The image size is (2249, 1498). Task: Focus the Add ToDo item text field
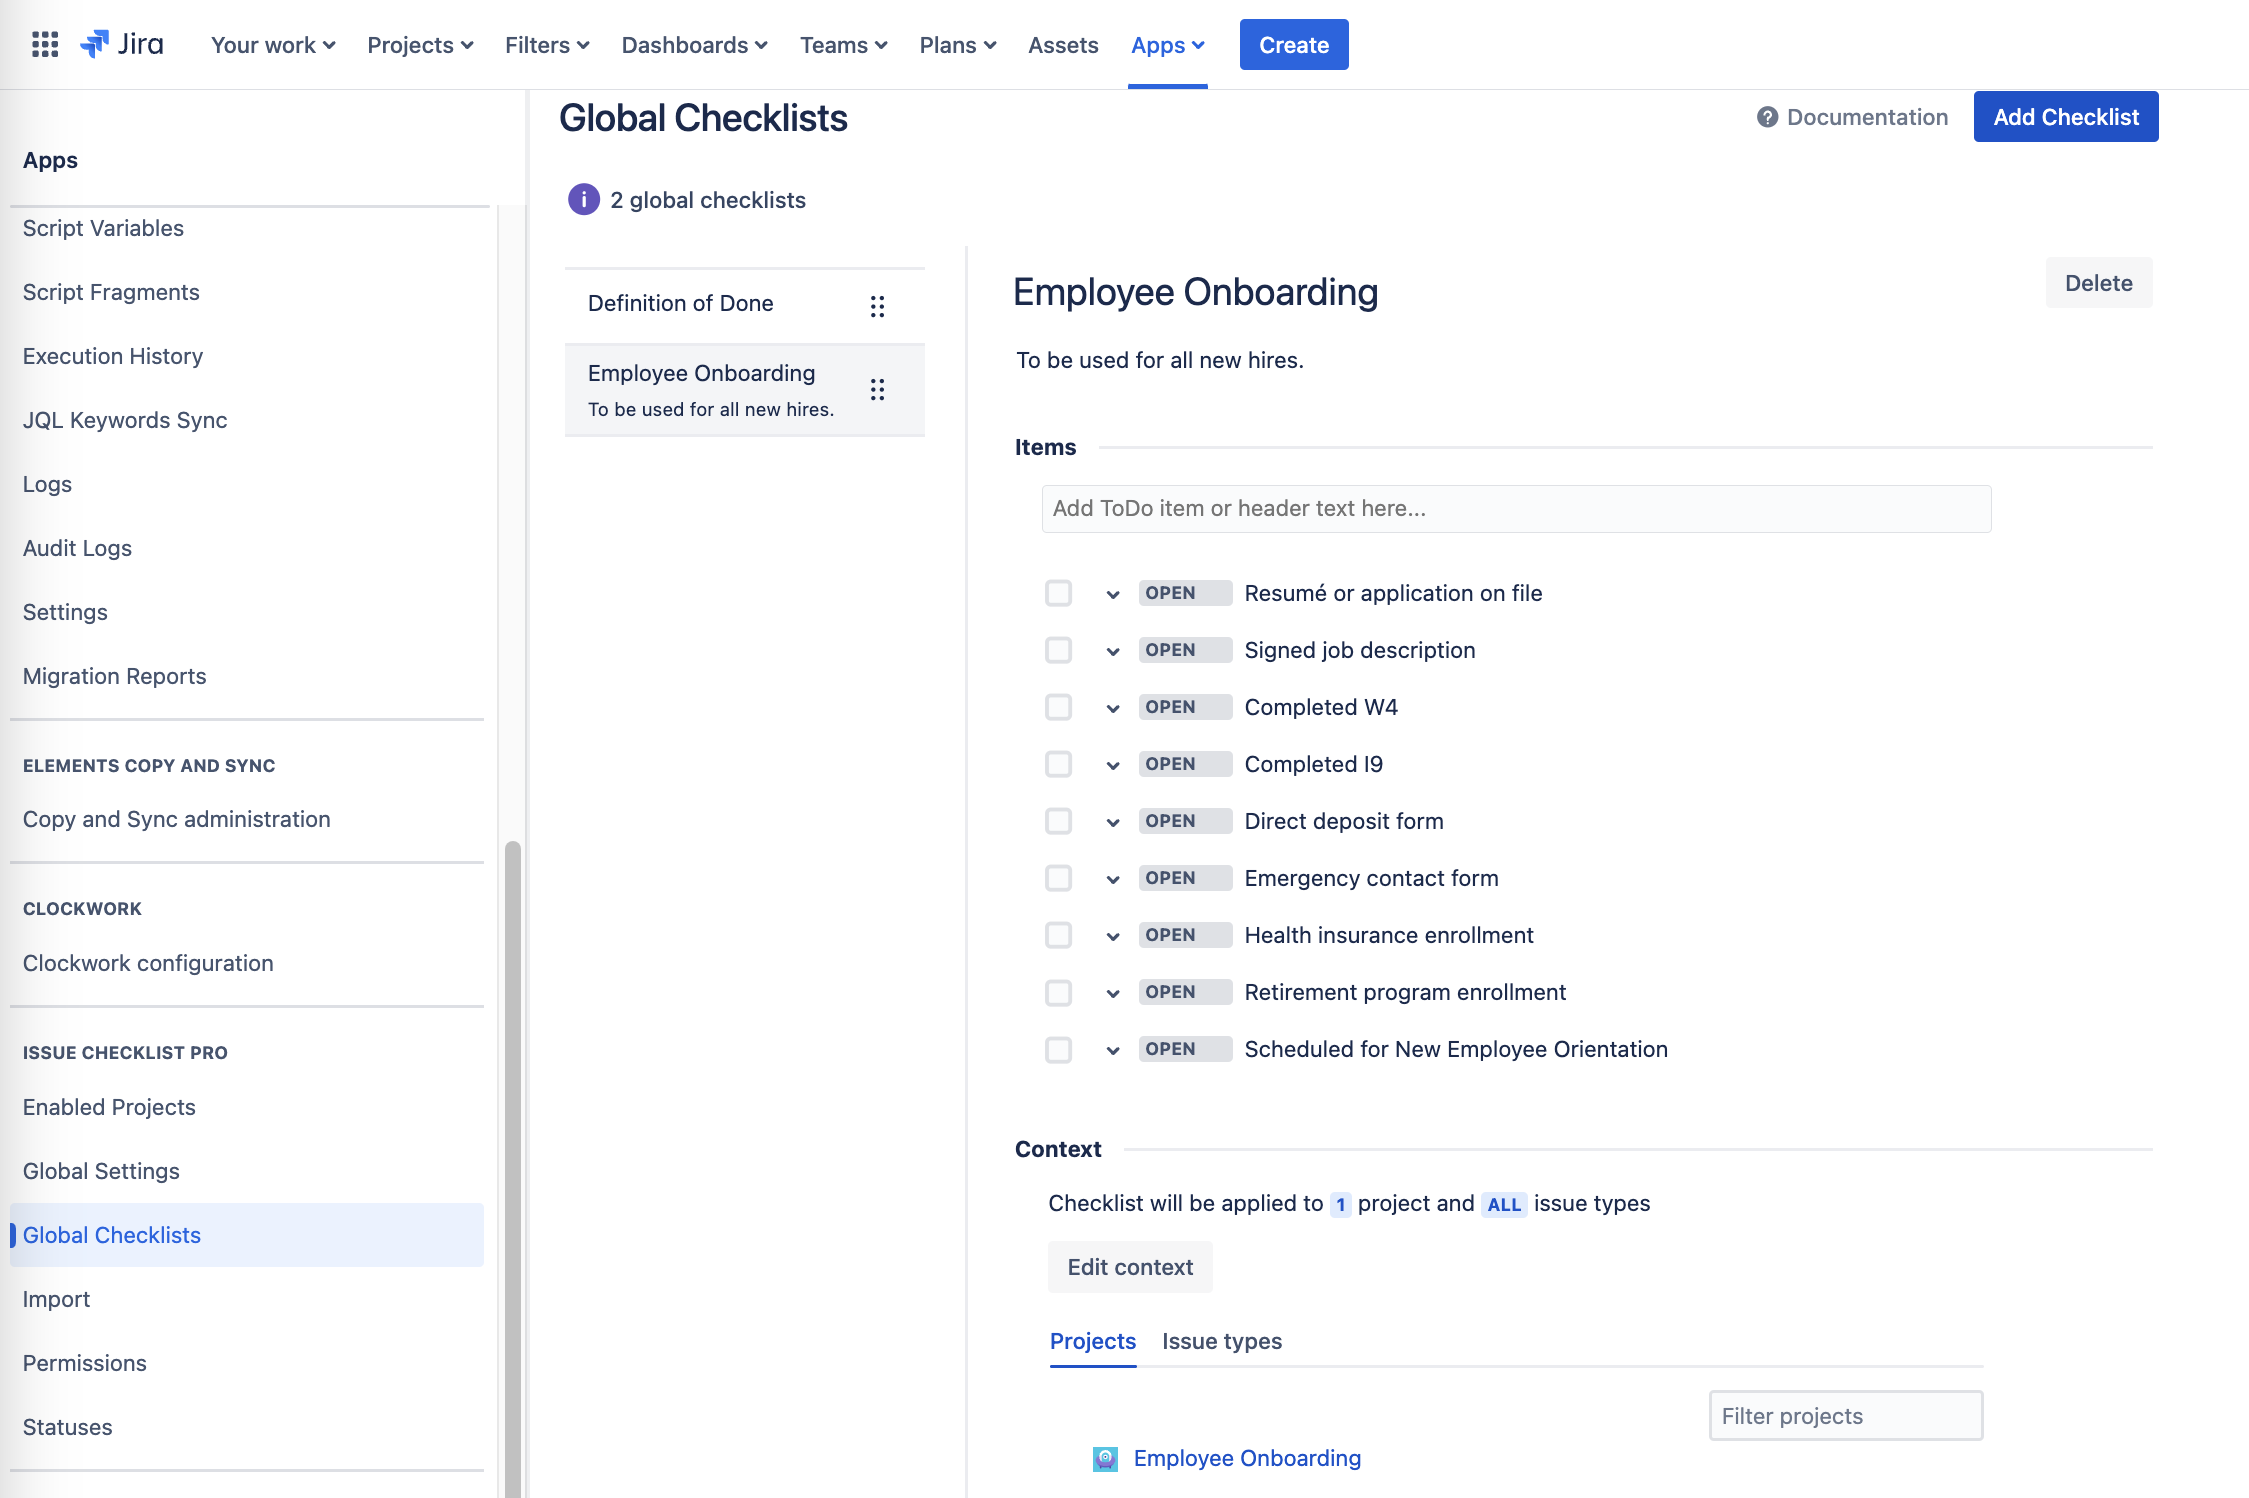pyautogui.click(x=1516, y=509)
